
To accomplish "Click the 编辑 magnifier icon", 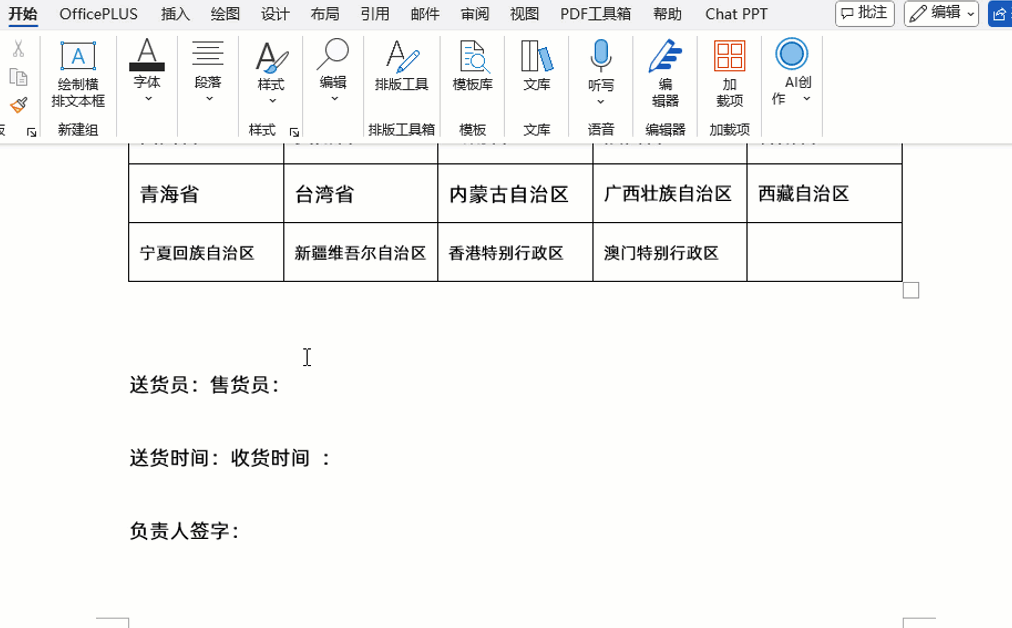I will [x=333, y=54].
